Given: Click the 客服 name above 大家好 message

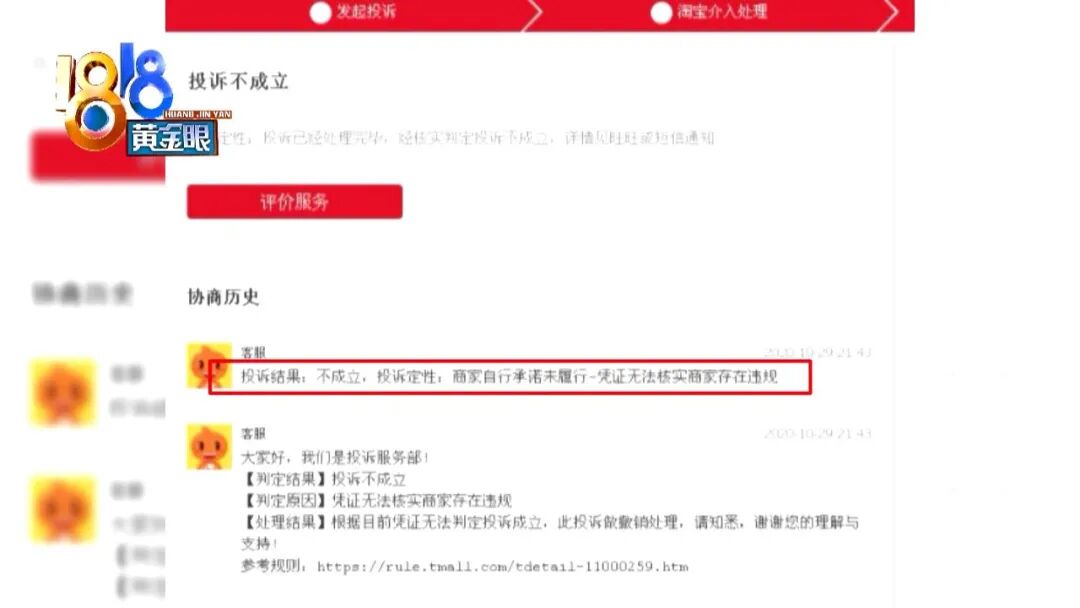Looking at the screenshot, I should click(253, 433).
